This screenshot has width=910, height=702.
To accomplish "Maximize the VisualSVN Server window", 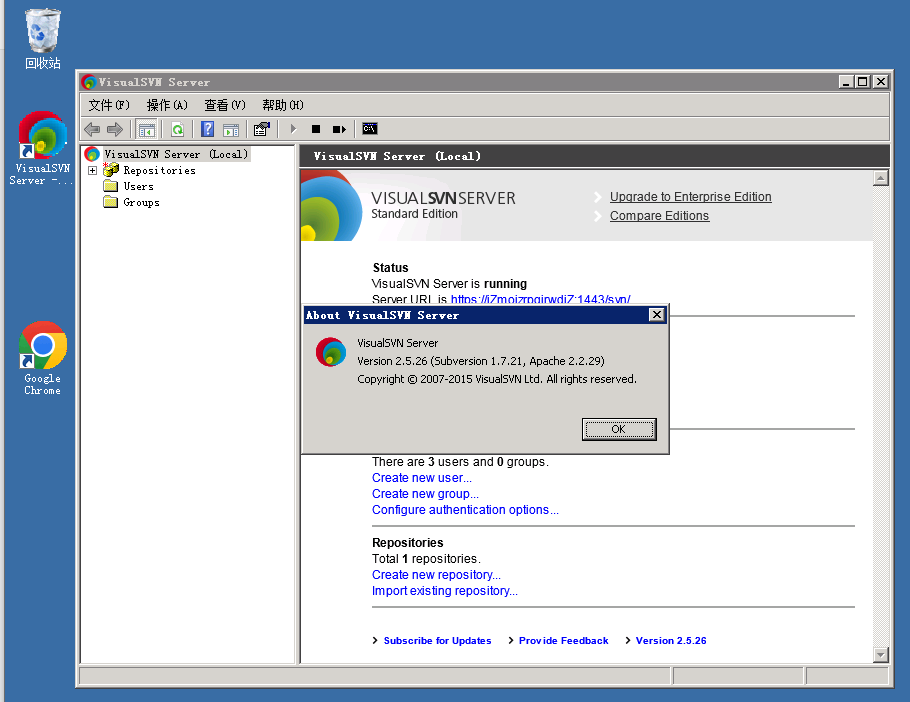I will click(863, 82).
